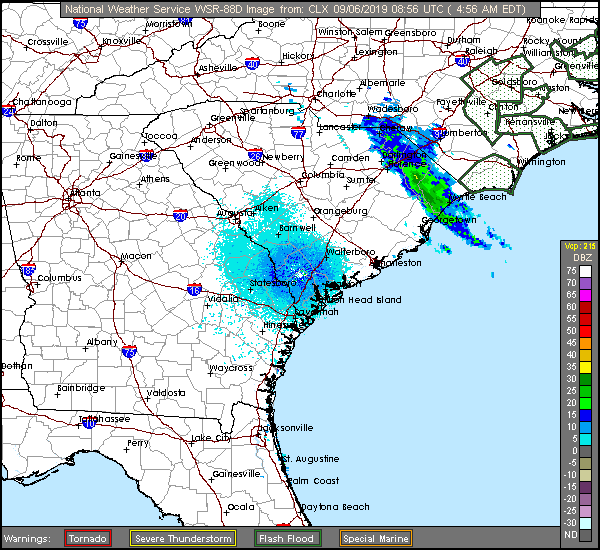Click the Myrtle Beach city label
Viewport: 600px width, 550px height.
click(479, 197)
